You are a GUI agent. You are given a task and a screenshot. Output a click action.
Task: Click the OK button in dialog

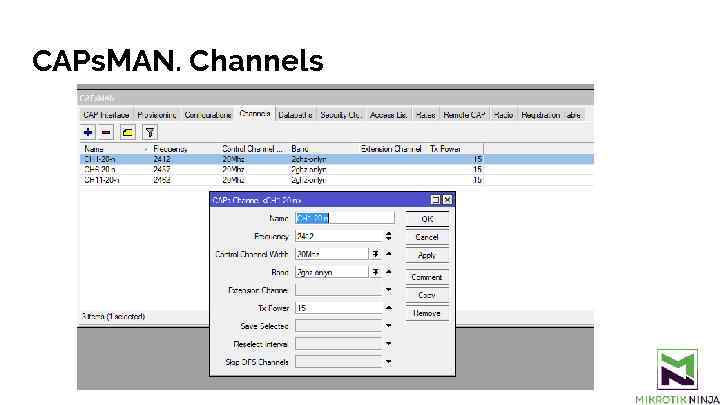pos(427,219)
